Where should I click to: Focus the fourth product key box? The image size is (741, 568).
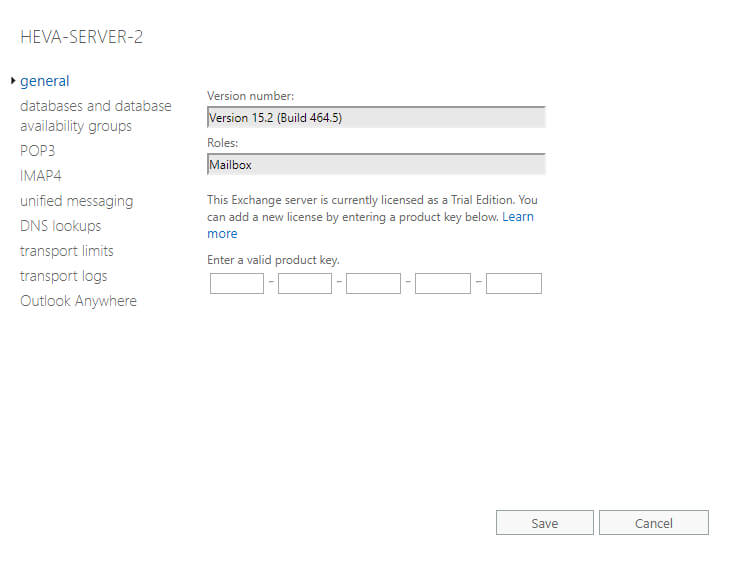pyautogui.click(x=443, y=284)
